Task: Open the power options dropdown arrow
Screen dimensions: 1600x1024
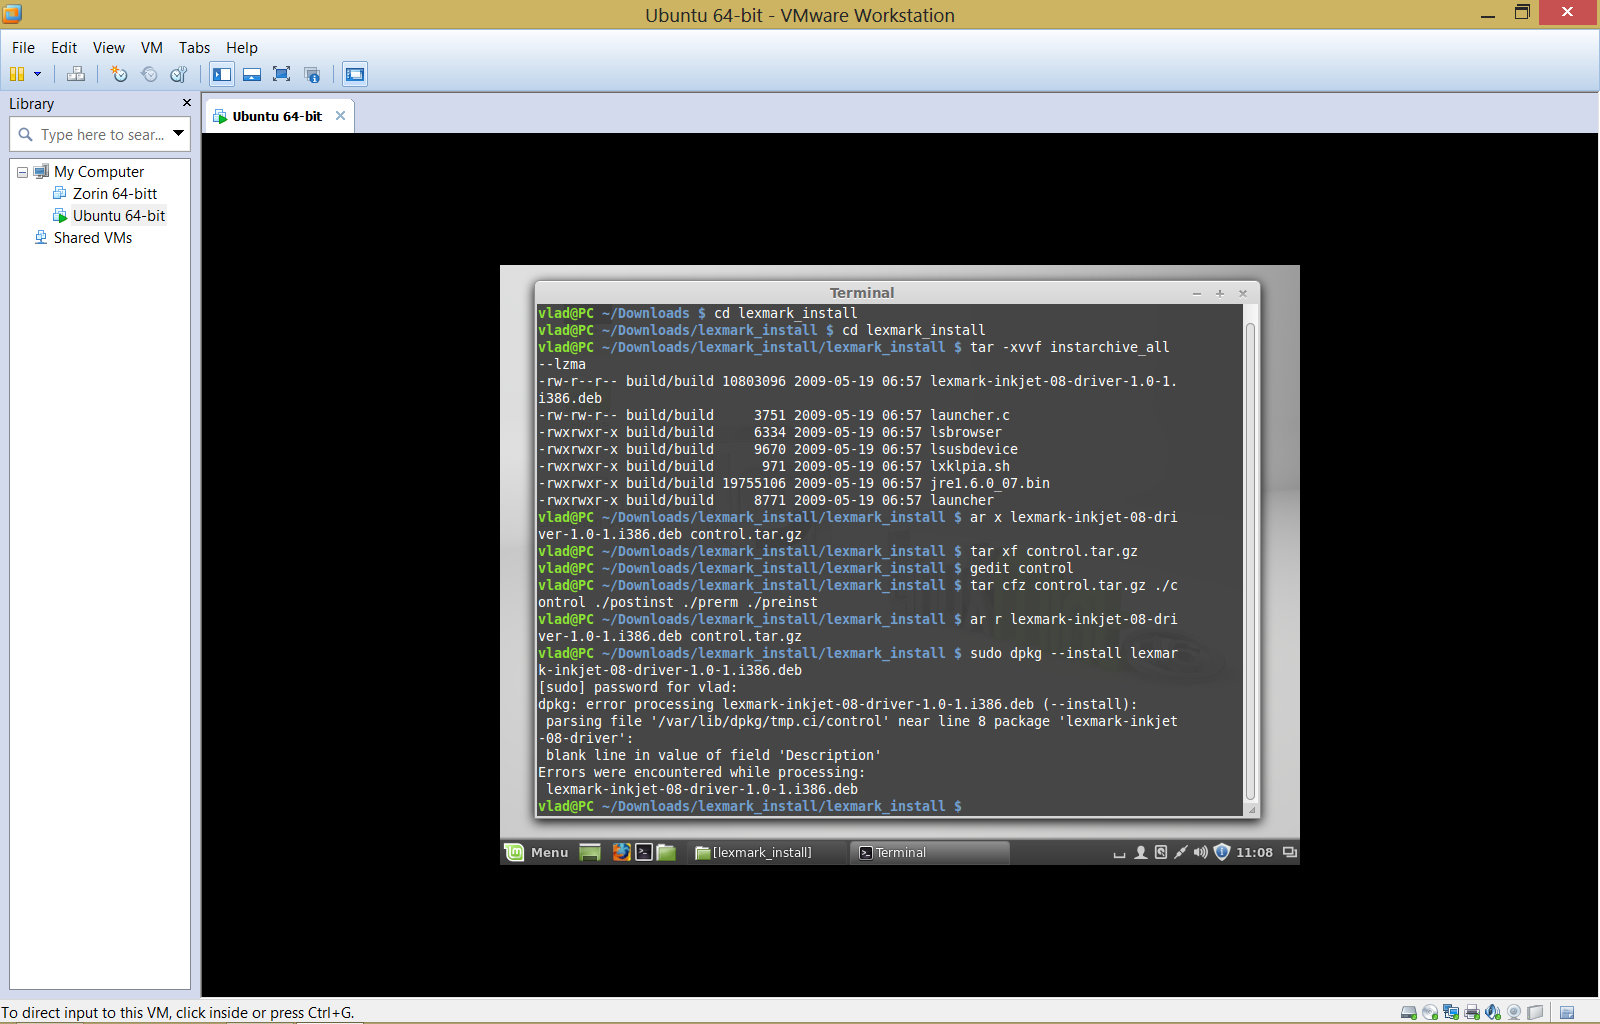Action: tap(38, 74)
